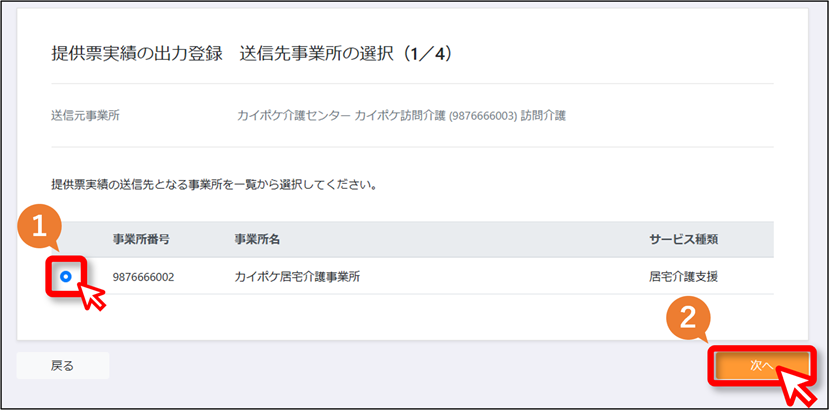
Task: Select the radio button for office 9876666002
Action: pos(66,276)
